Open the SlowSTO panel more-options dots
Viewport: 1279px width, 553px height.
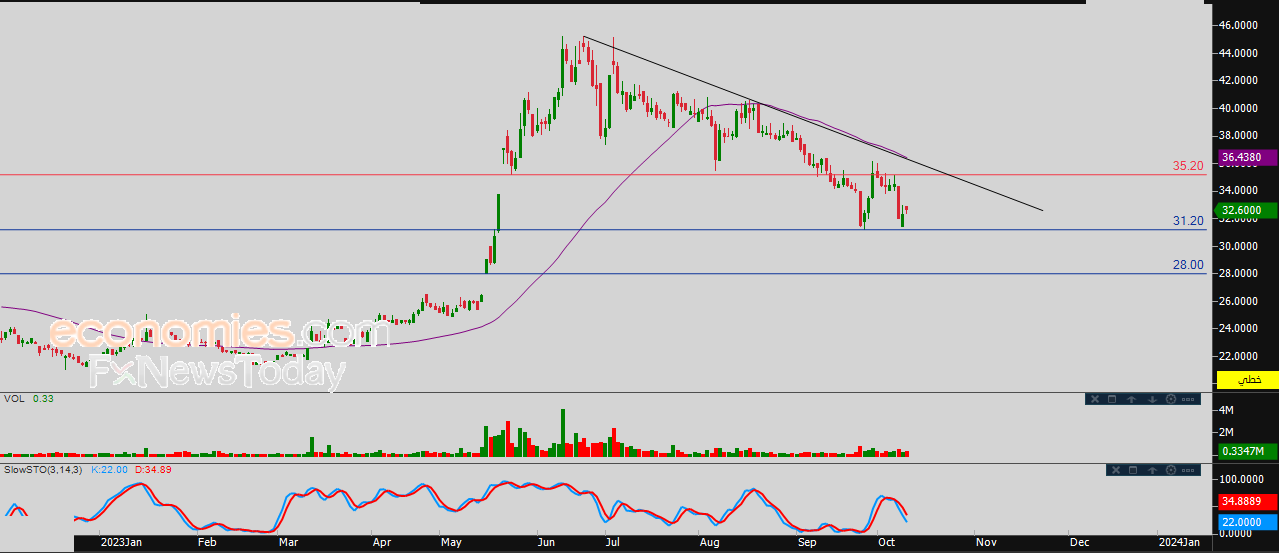click(x=1188, y=470)
